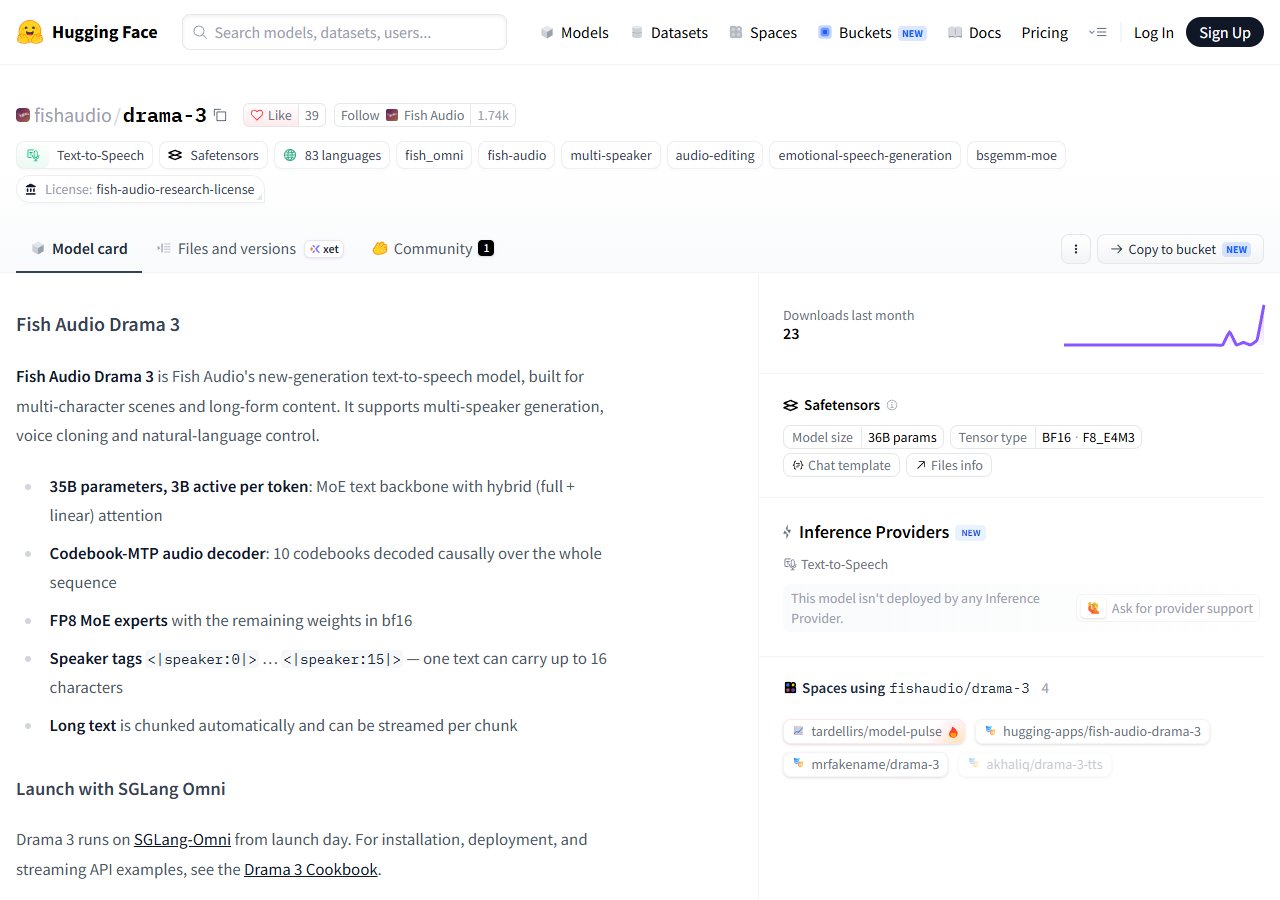Copy model name with the copy icon
The width and height of the screenshot is (1280, 900).
[220, 115]
